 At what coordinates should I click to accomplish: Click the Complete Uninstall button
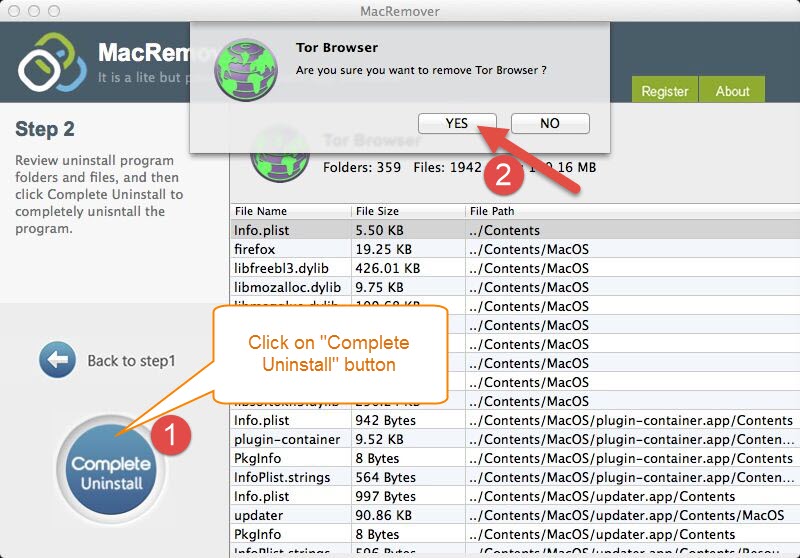[111, 469]
